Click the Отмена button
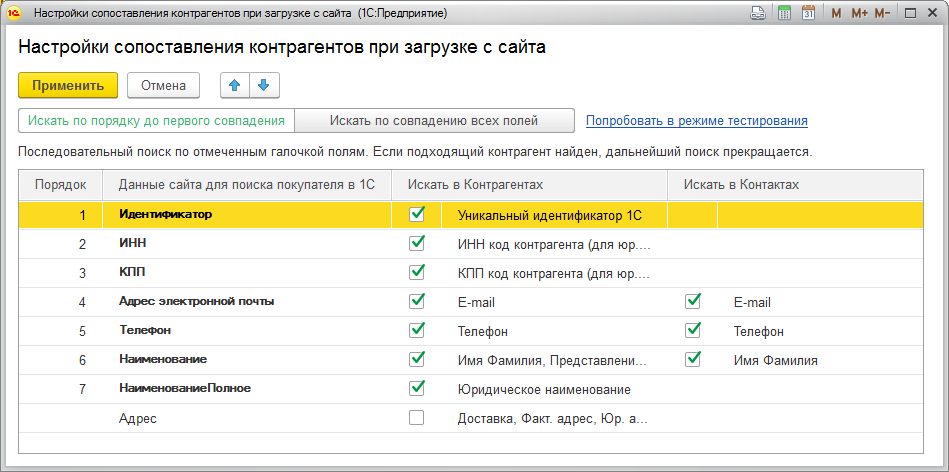The image size is (949, 472). (163, 85)
